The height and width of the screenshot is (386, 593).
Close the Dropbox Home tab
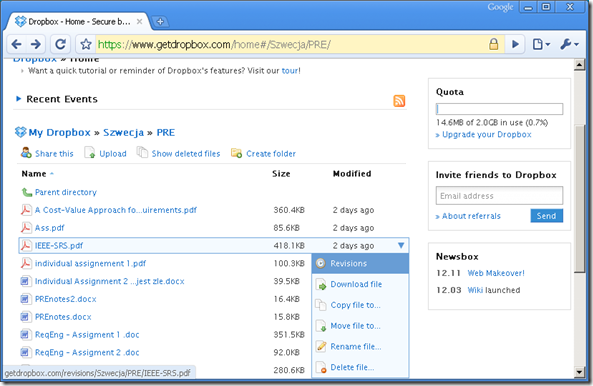[x=139, y=22]
